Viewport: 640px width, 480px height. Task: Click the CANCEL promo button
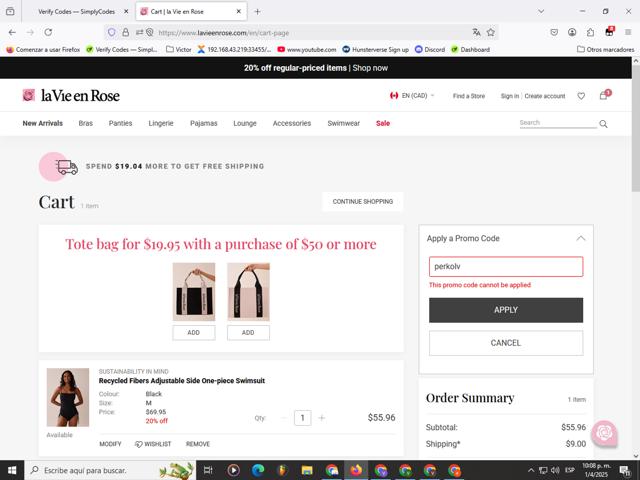point(506,343)
